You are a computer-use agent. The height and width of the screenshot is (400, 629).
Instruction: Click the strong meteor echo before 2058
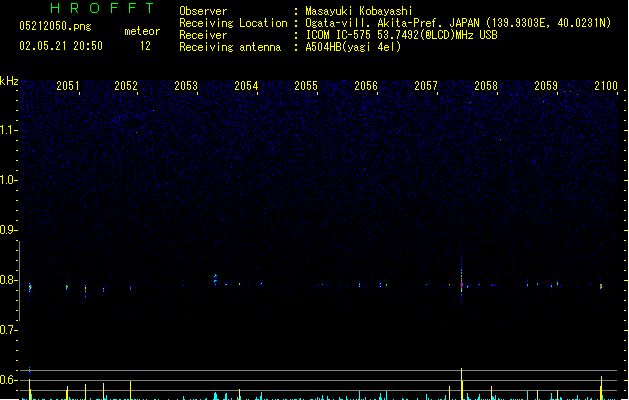point(462,283)
